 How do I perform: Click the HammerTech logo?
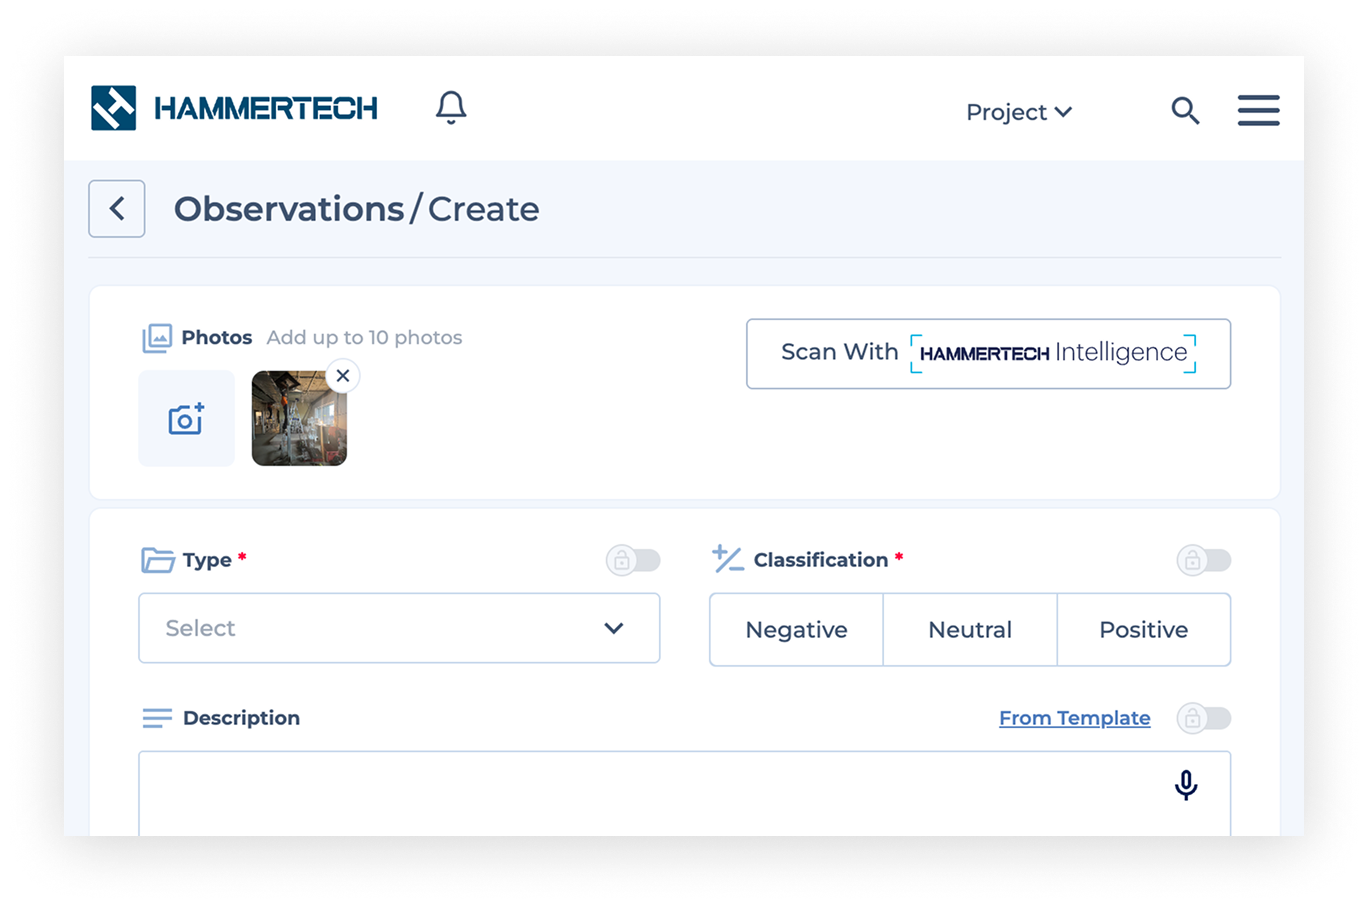point(233,107)
